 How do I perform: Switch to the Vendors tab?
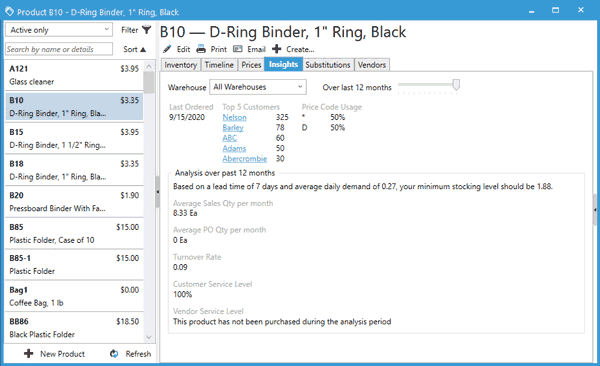pyautogui.click(x=372, y=65)
